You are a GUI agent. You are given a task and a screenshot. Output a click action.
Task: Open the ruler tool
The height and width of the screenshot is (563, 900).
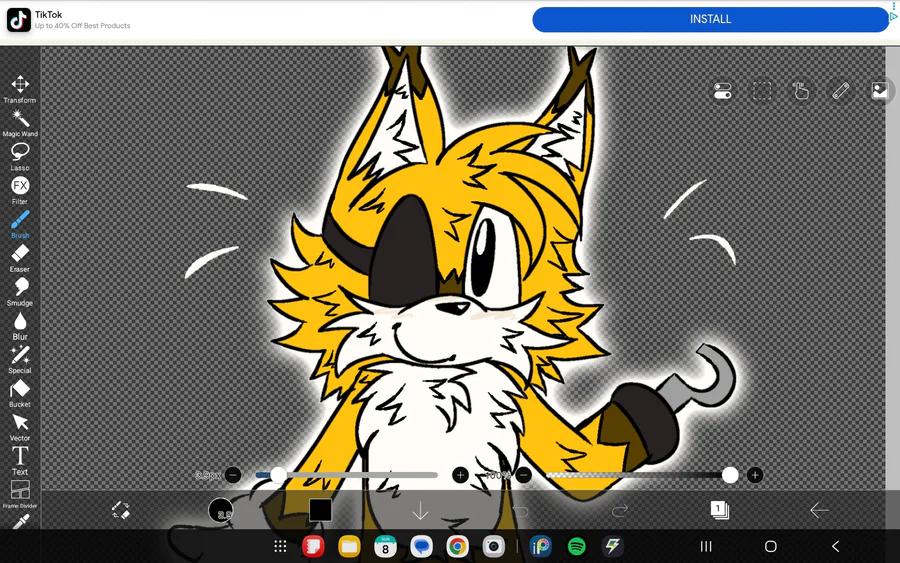tap(840, 91)
